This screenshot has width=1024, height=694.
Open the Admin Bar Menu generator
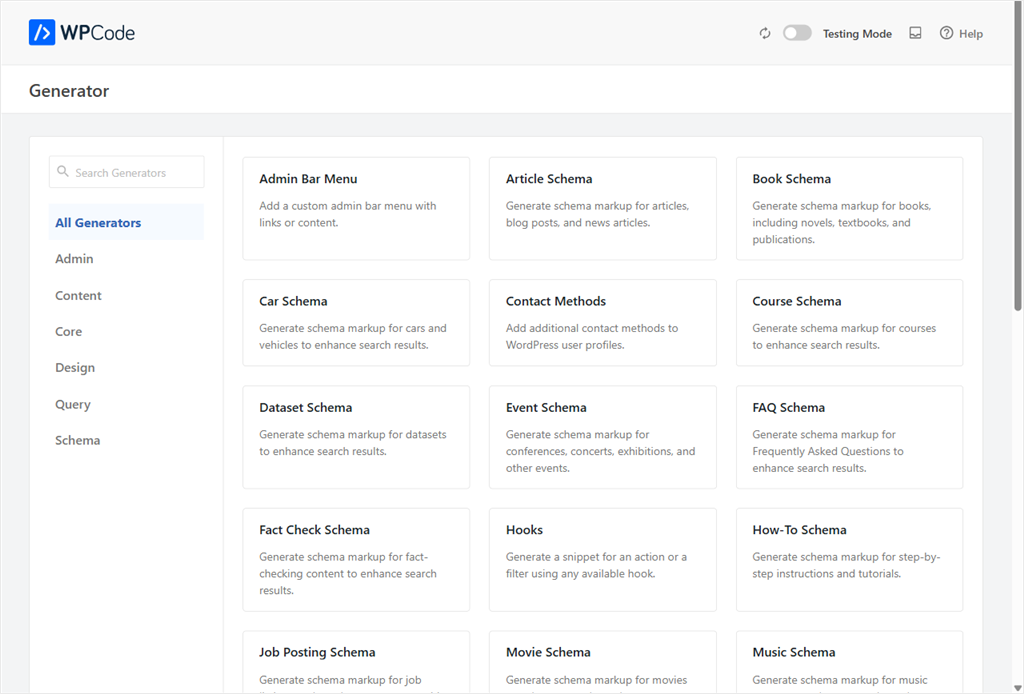pyautogui.click(x=356, y=208)
